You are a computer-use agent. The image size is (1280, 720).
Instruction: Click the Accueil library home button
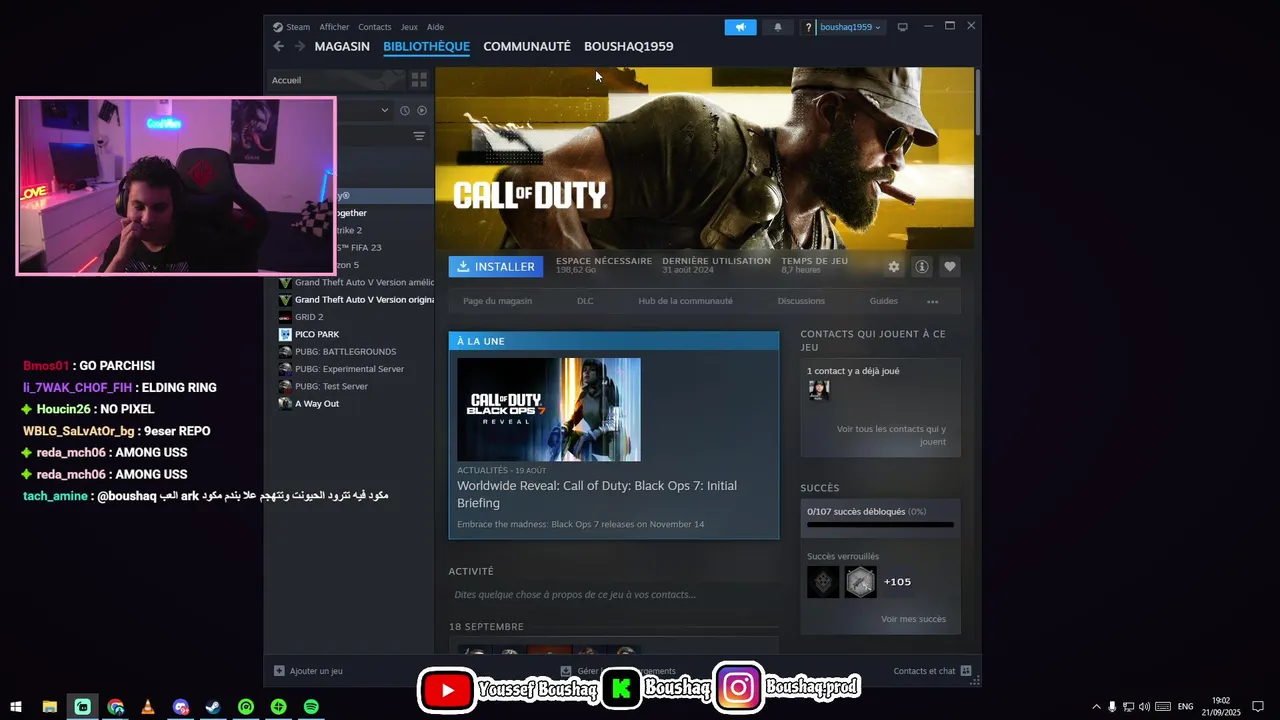point(335,80)
